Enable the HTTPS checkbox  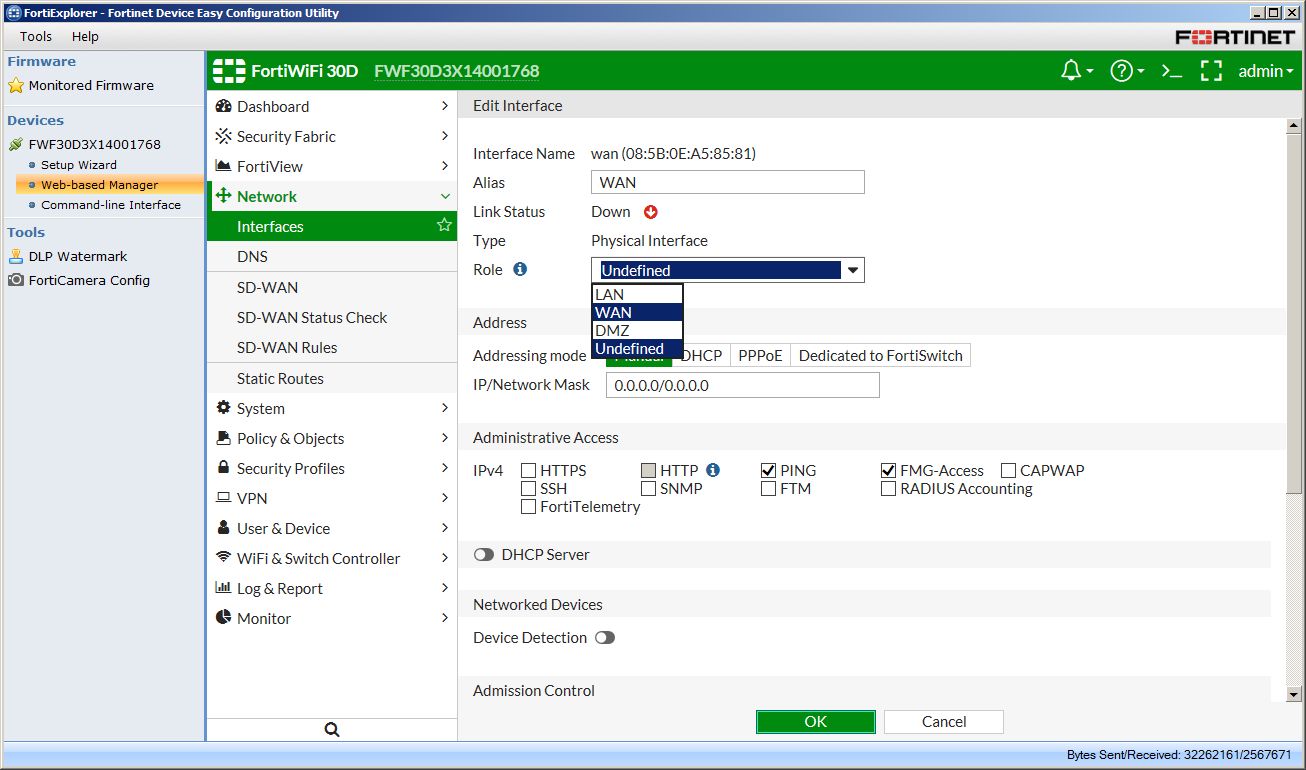click(528, 470)
